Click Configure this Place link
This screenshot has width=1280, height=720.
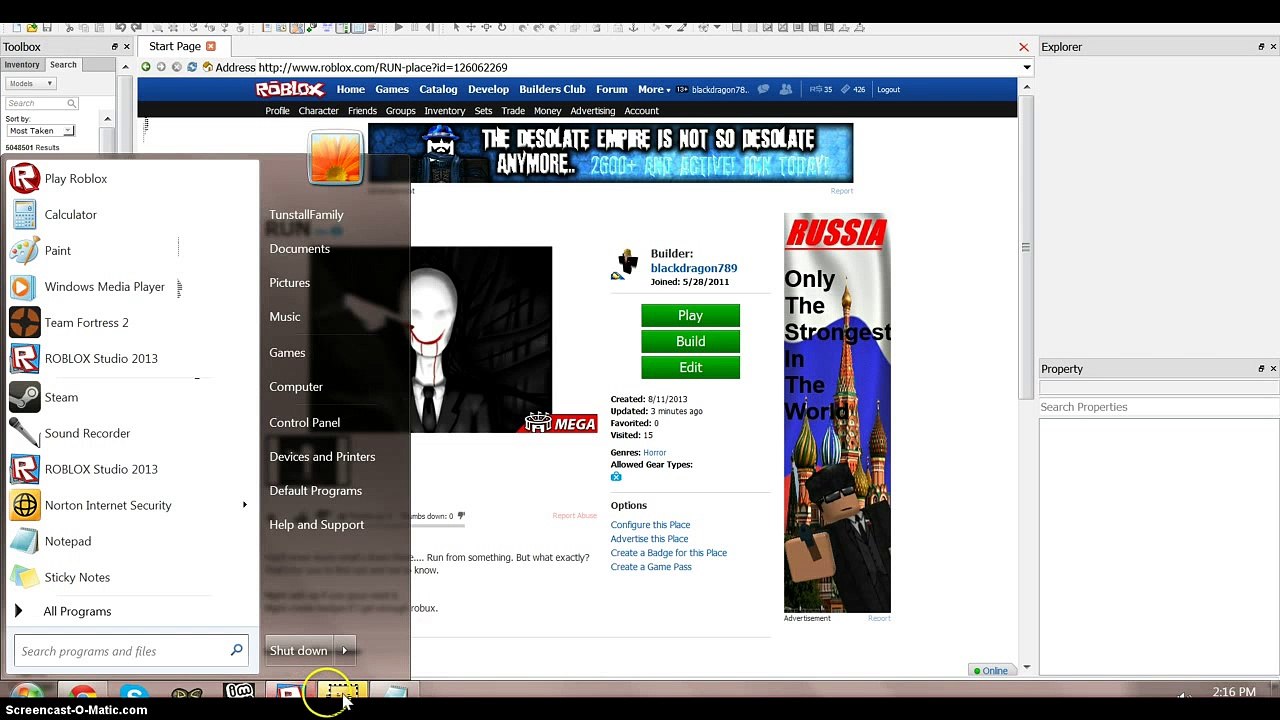[650, 525]
